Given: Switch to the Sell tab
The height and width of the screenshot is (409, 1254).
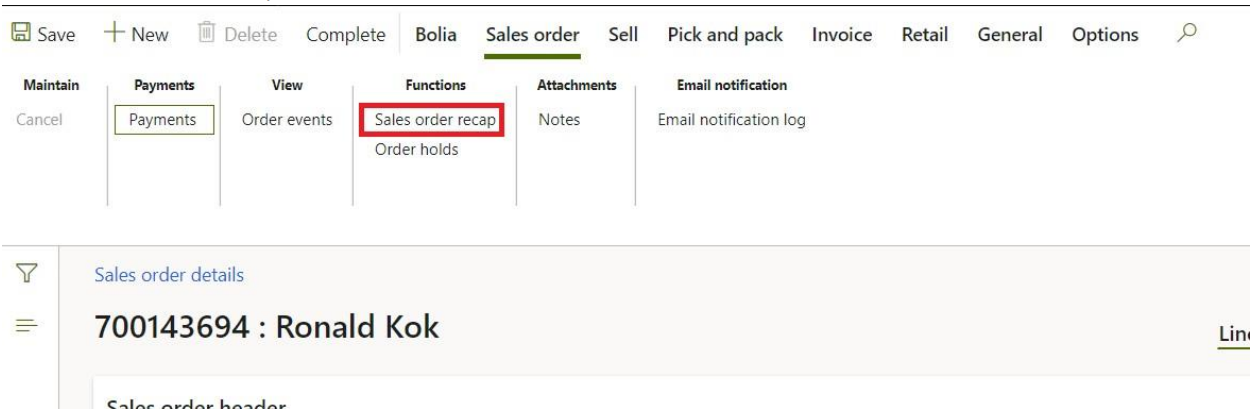Looking at the screenshot, I should tap(623, 35).
